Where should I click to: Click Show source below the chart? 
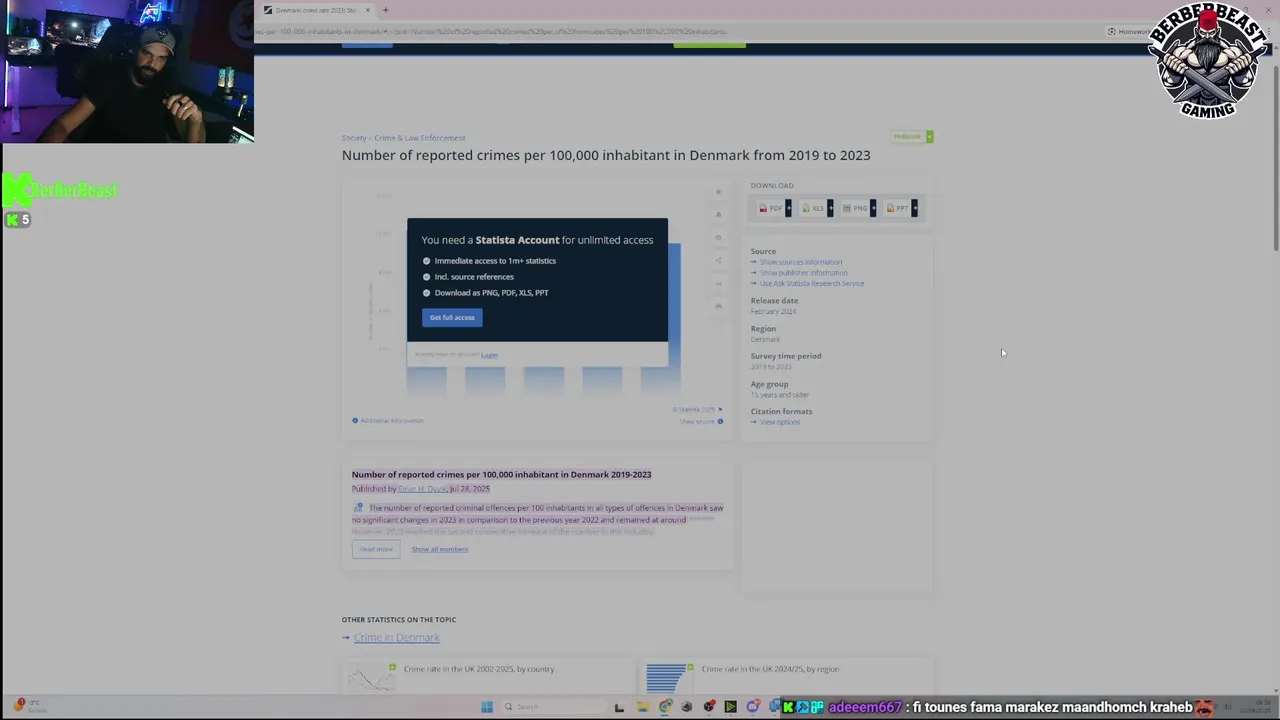(701, 422)
